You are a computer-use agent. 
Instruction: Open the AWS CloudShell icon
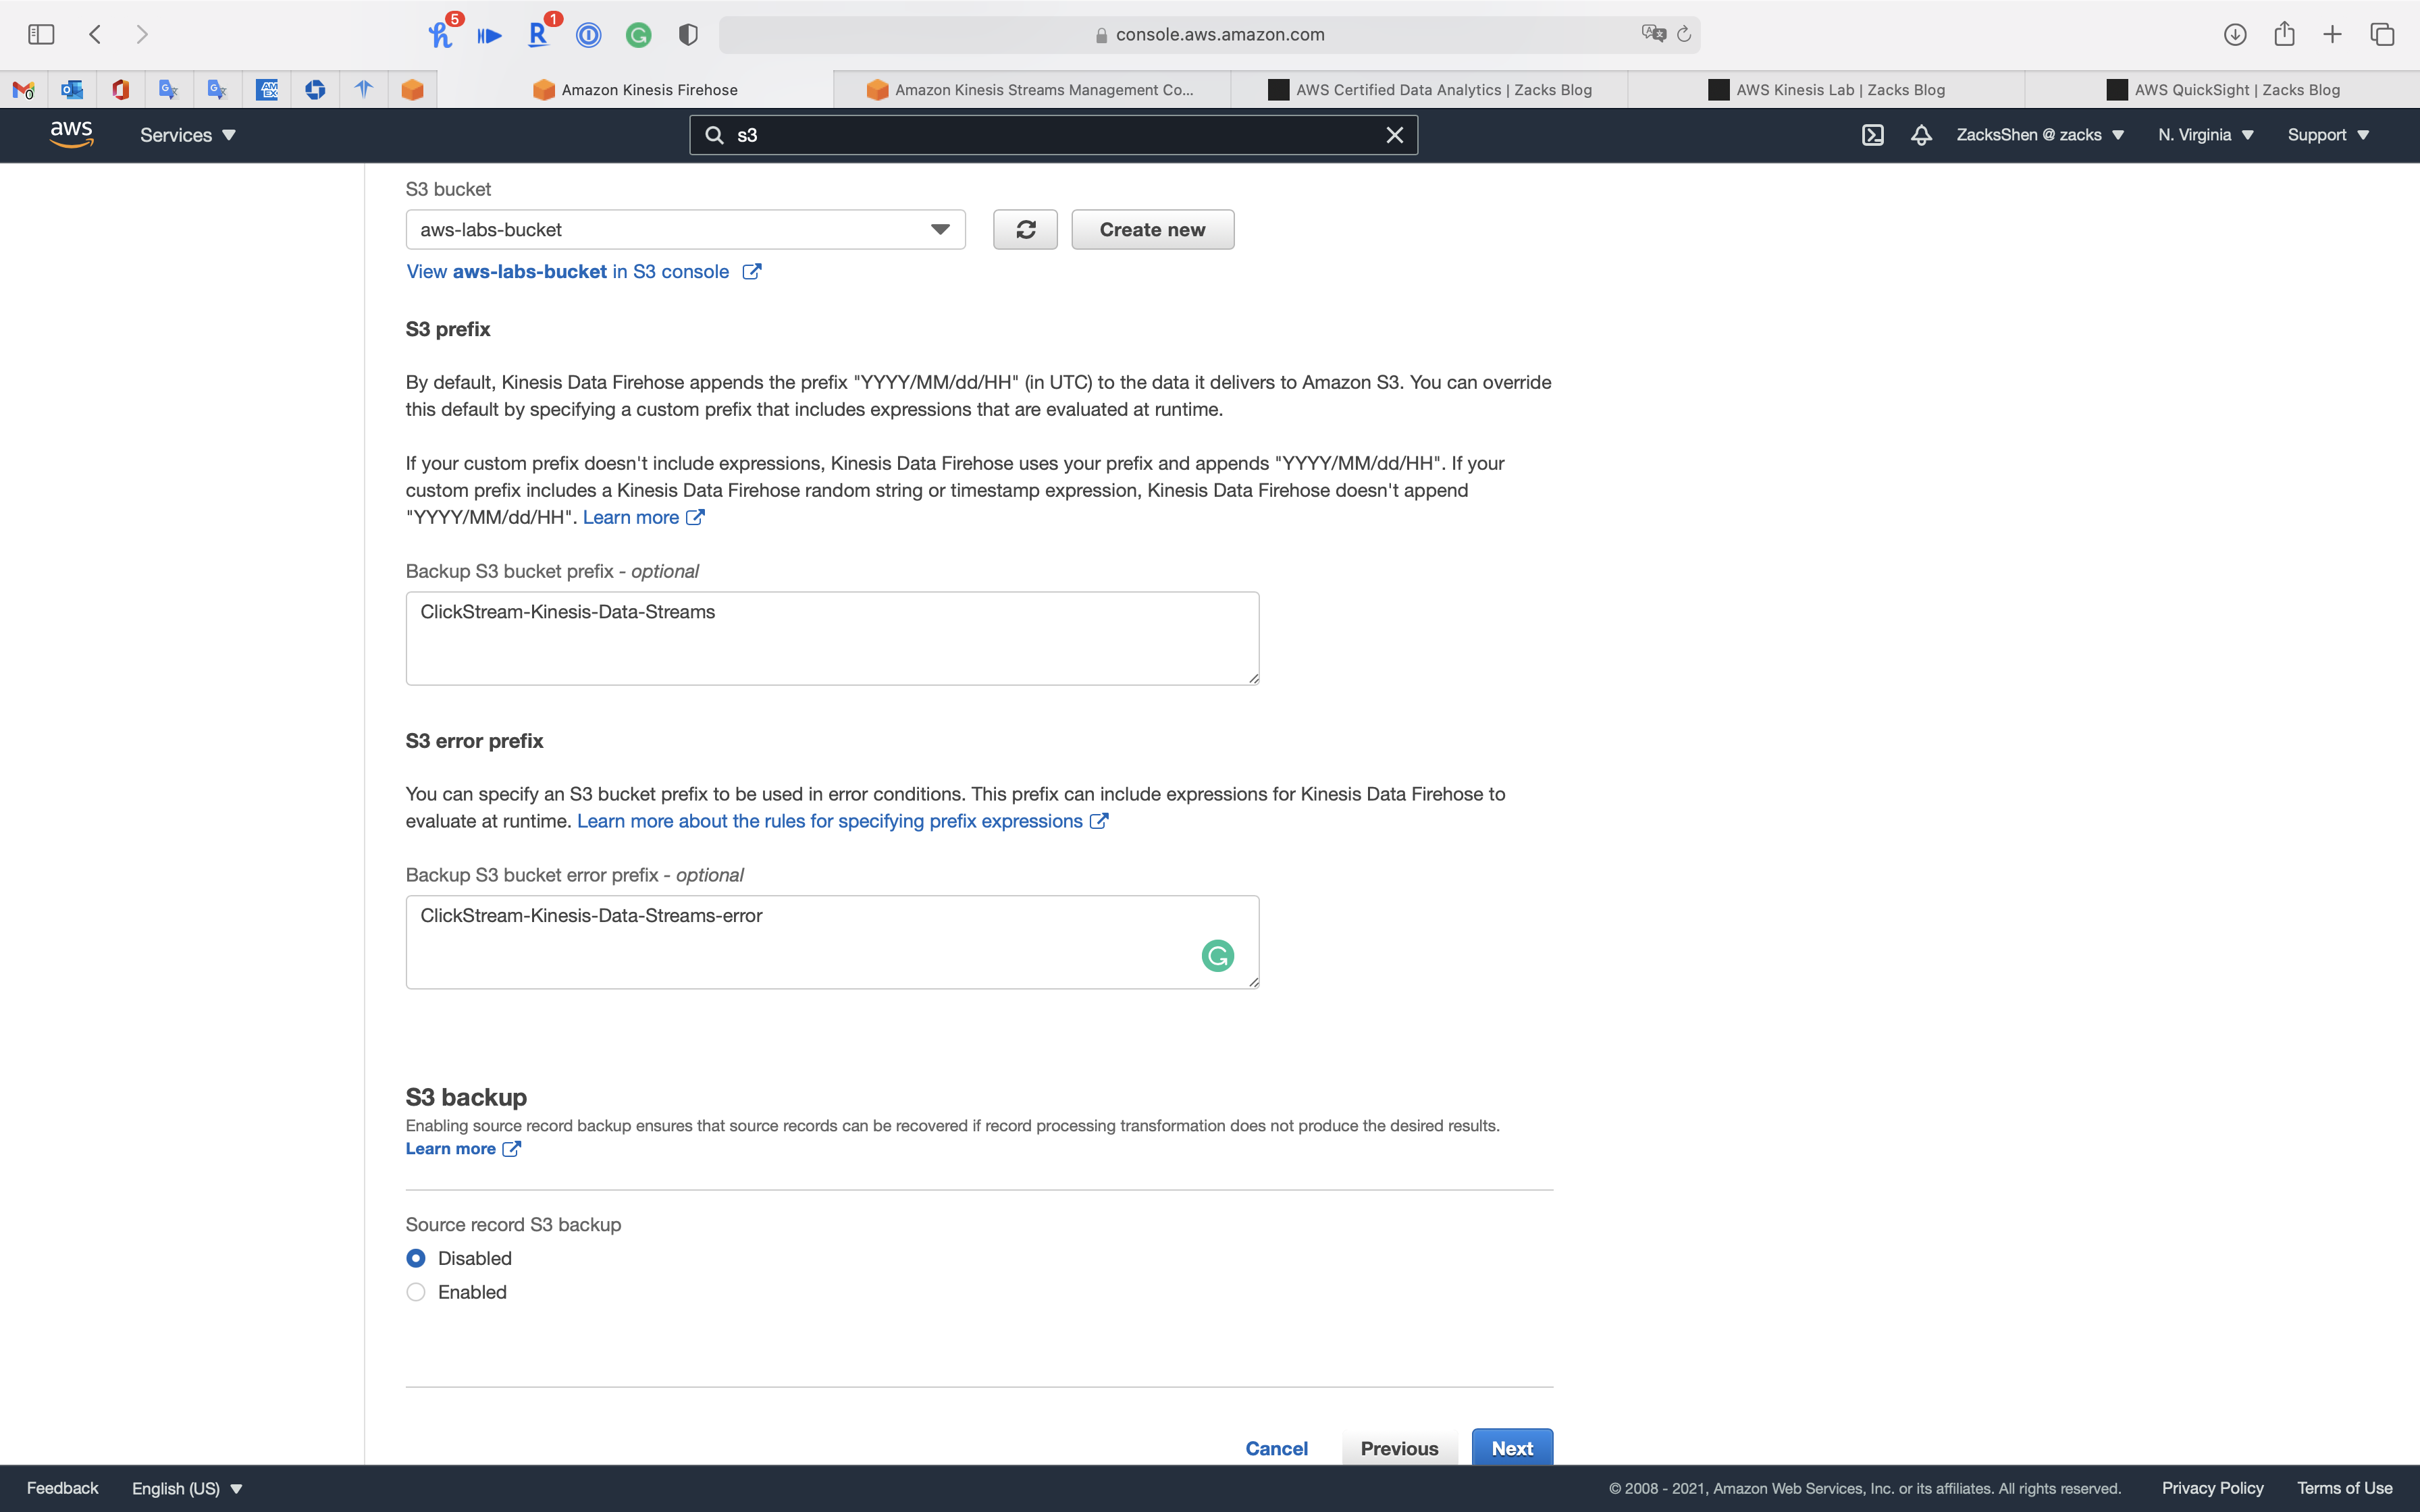coord(1872,135)
